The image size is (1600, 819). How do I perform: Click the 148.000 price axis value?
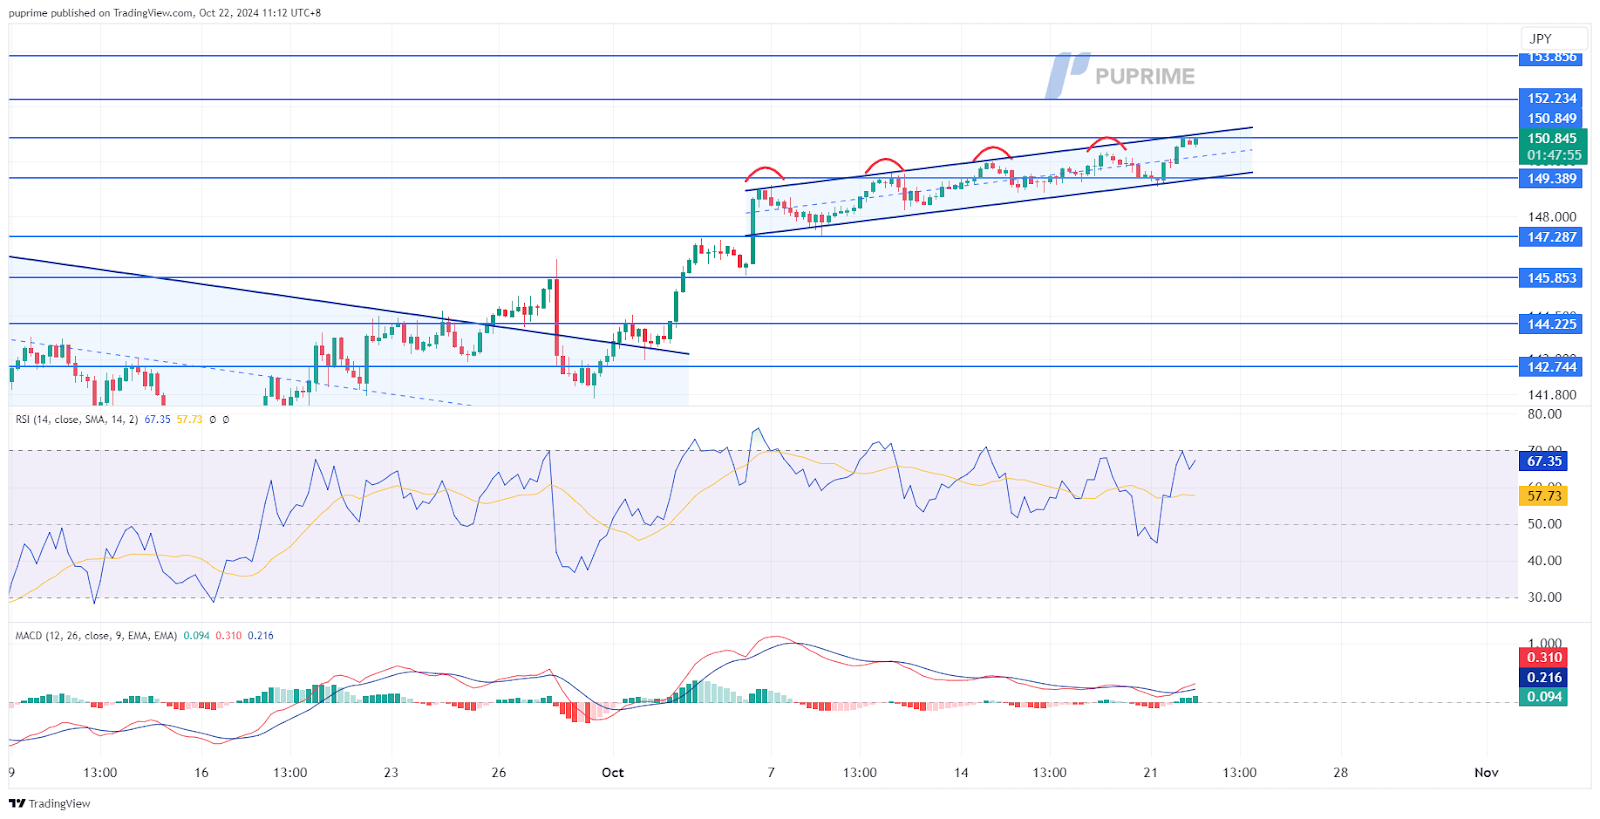click(x=1552, y=216)
